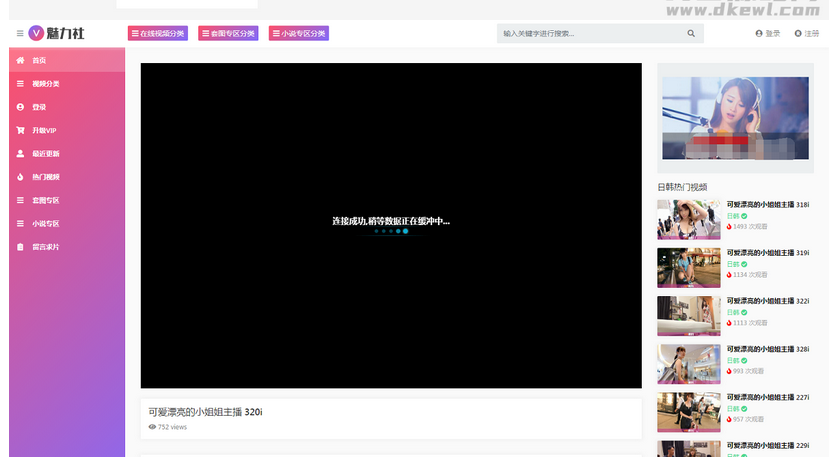The width and height of the screenshot is (831, 457).
Task: Click the flame icon beside 热门视频
Action: pyautogui.click(x=20, y=177)
